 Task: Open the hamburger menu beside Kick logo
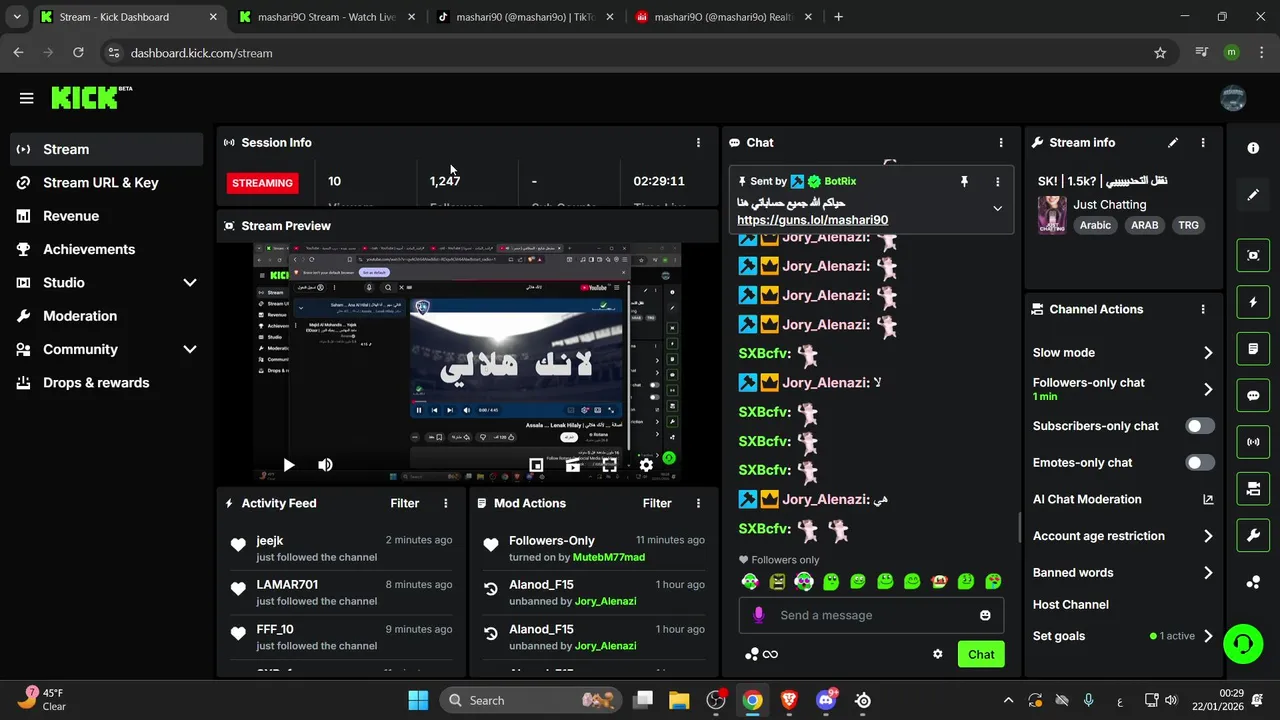pos(26,98)
